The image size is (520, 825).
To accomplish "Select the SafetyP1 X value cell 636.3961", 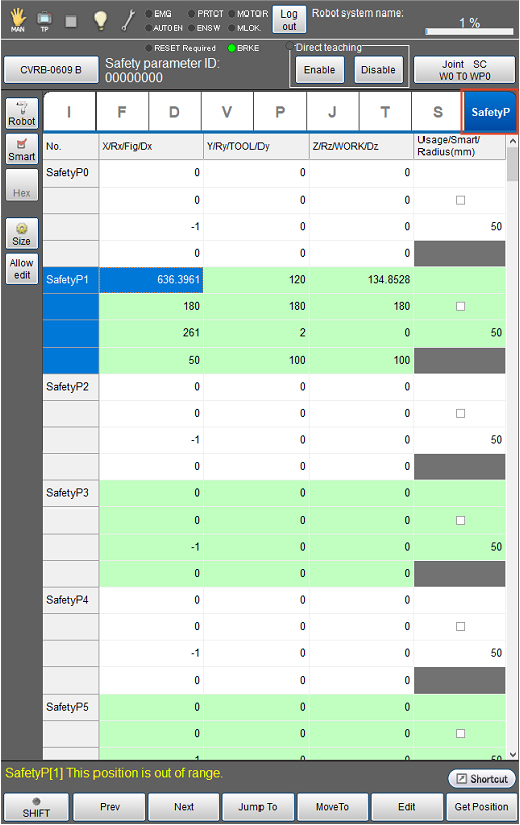I will click(x=151, y=279).
